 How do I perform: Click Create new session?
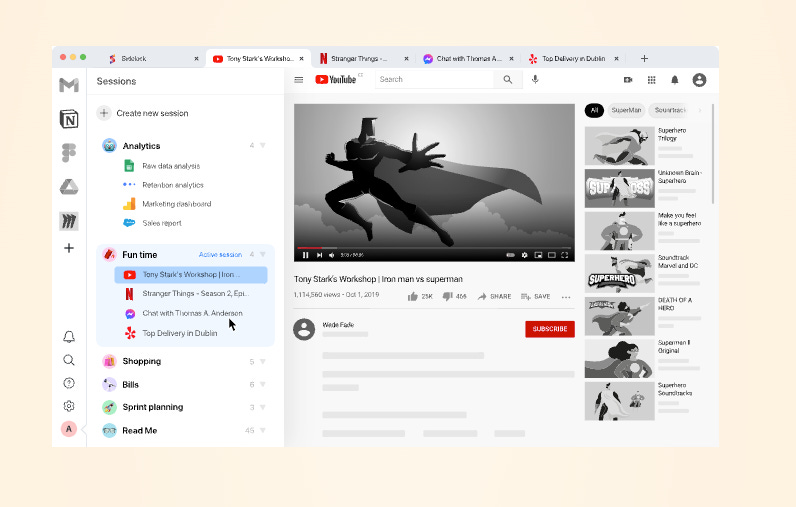coord(143,113)
